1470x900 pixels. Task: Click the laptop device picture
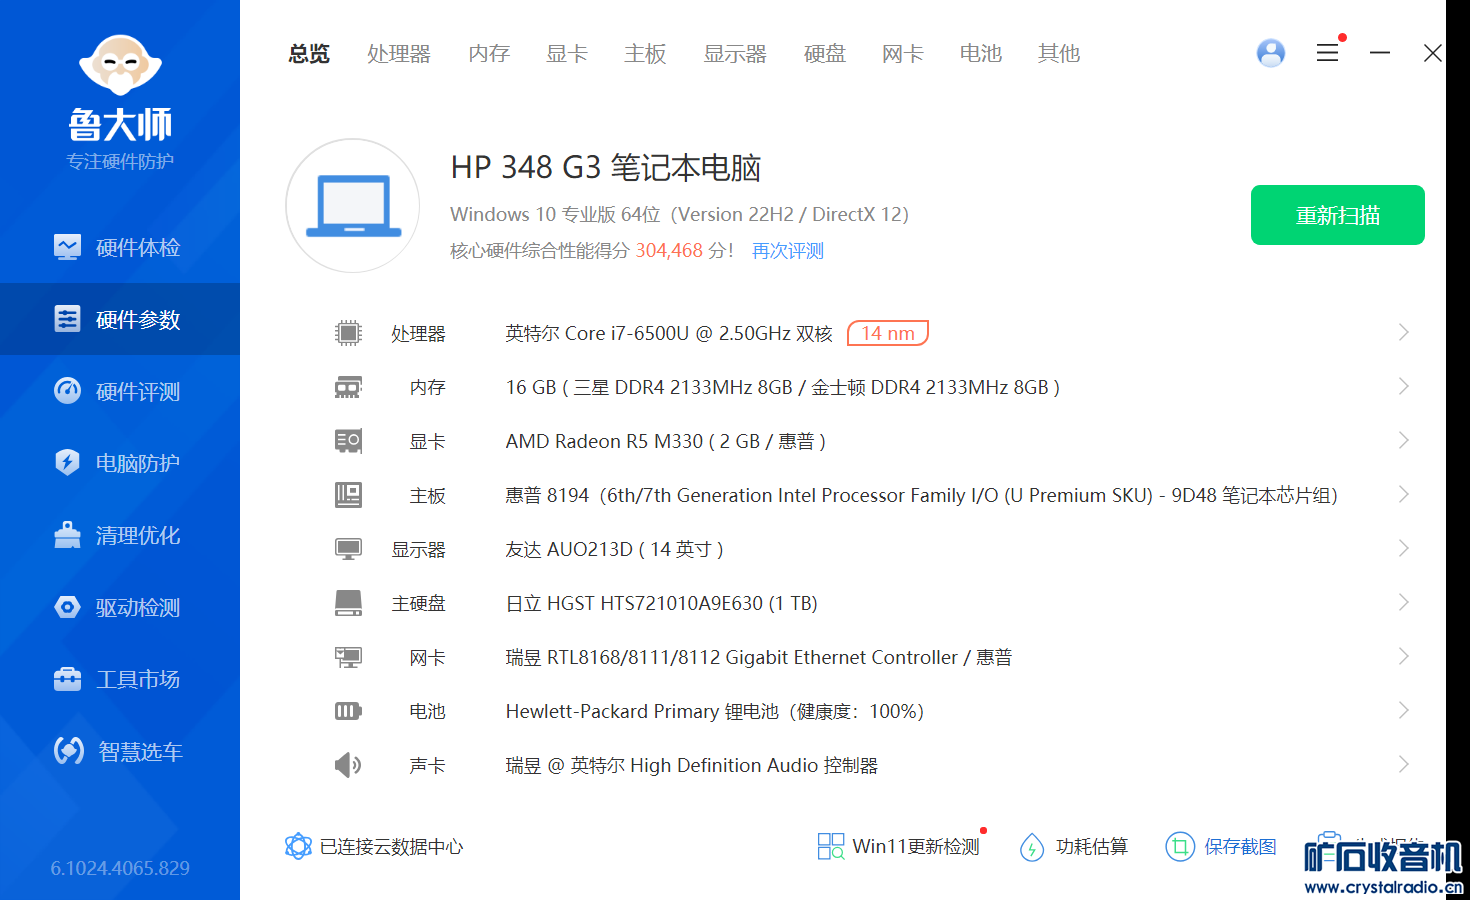[353, 206]
